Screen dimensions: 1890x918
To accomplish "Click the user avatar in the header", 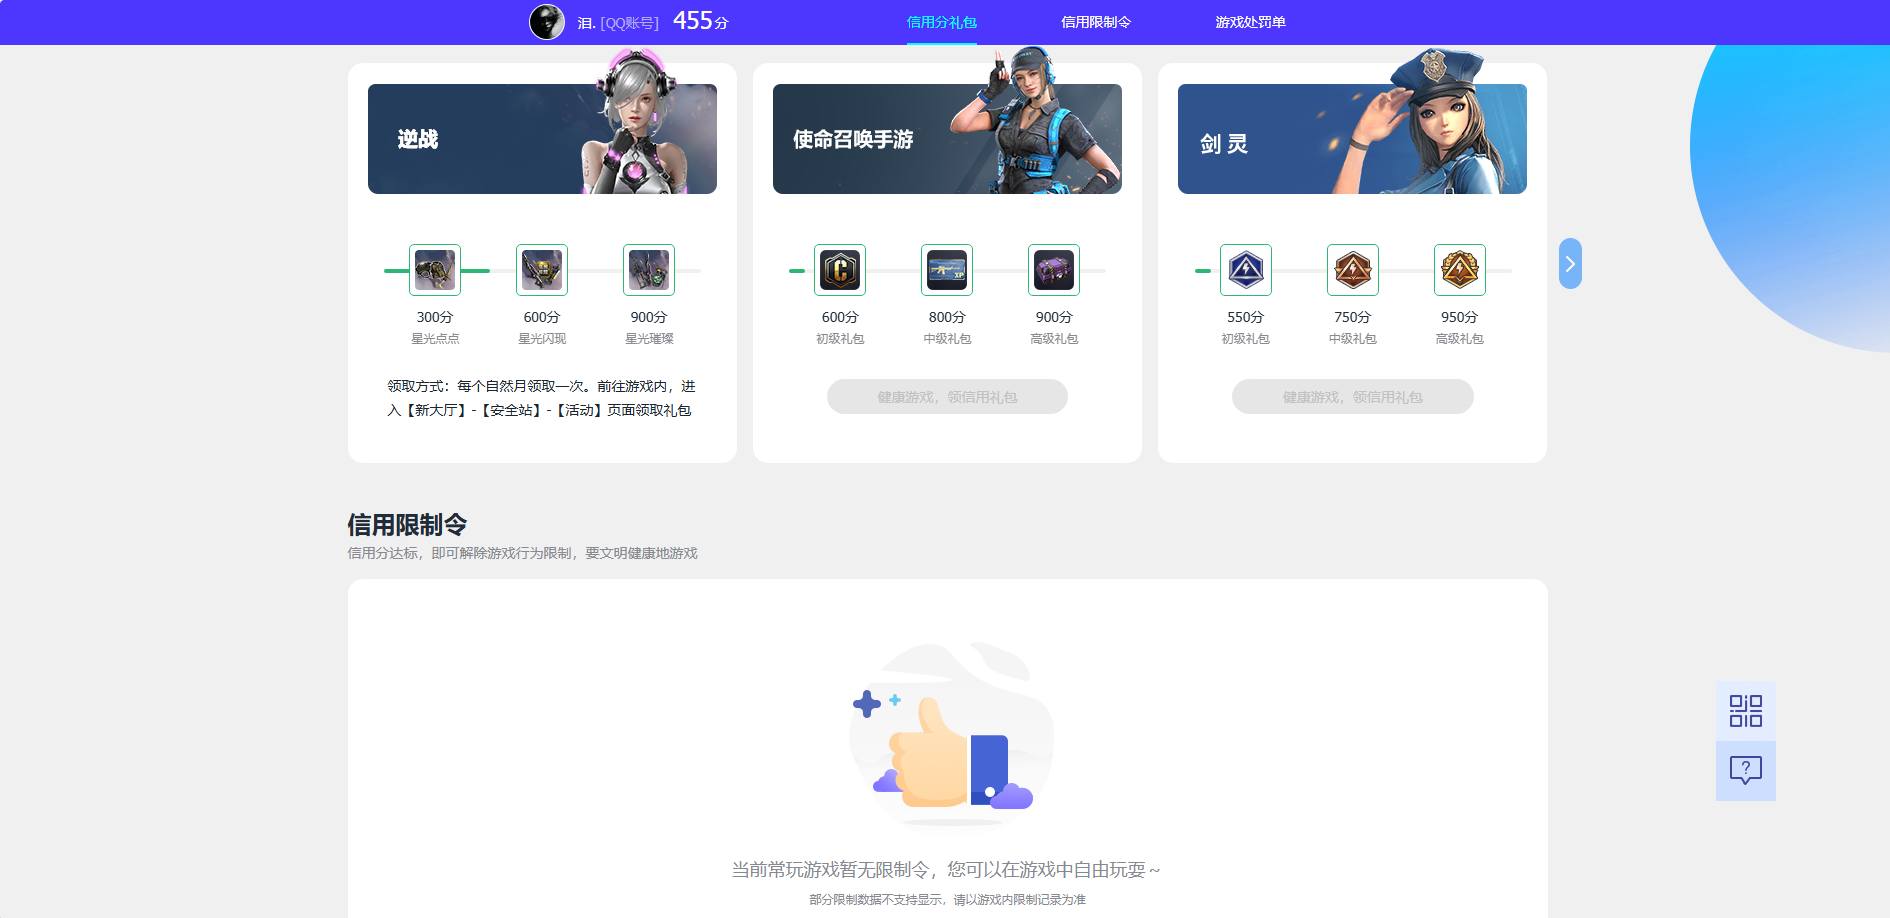I will (x=547, y=22).
